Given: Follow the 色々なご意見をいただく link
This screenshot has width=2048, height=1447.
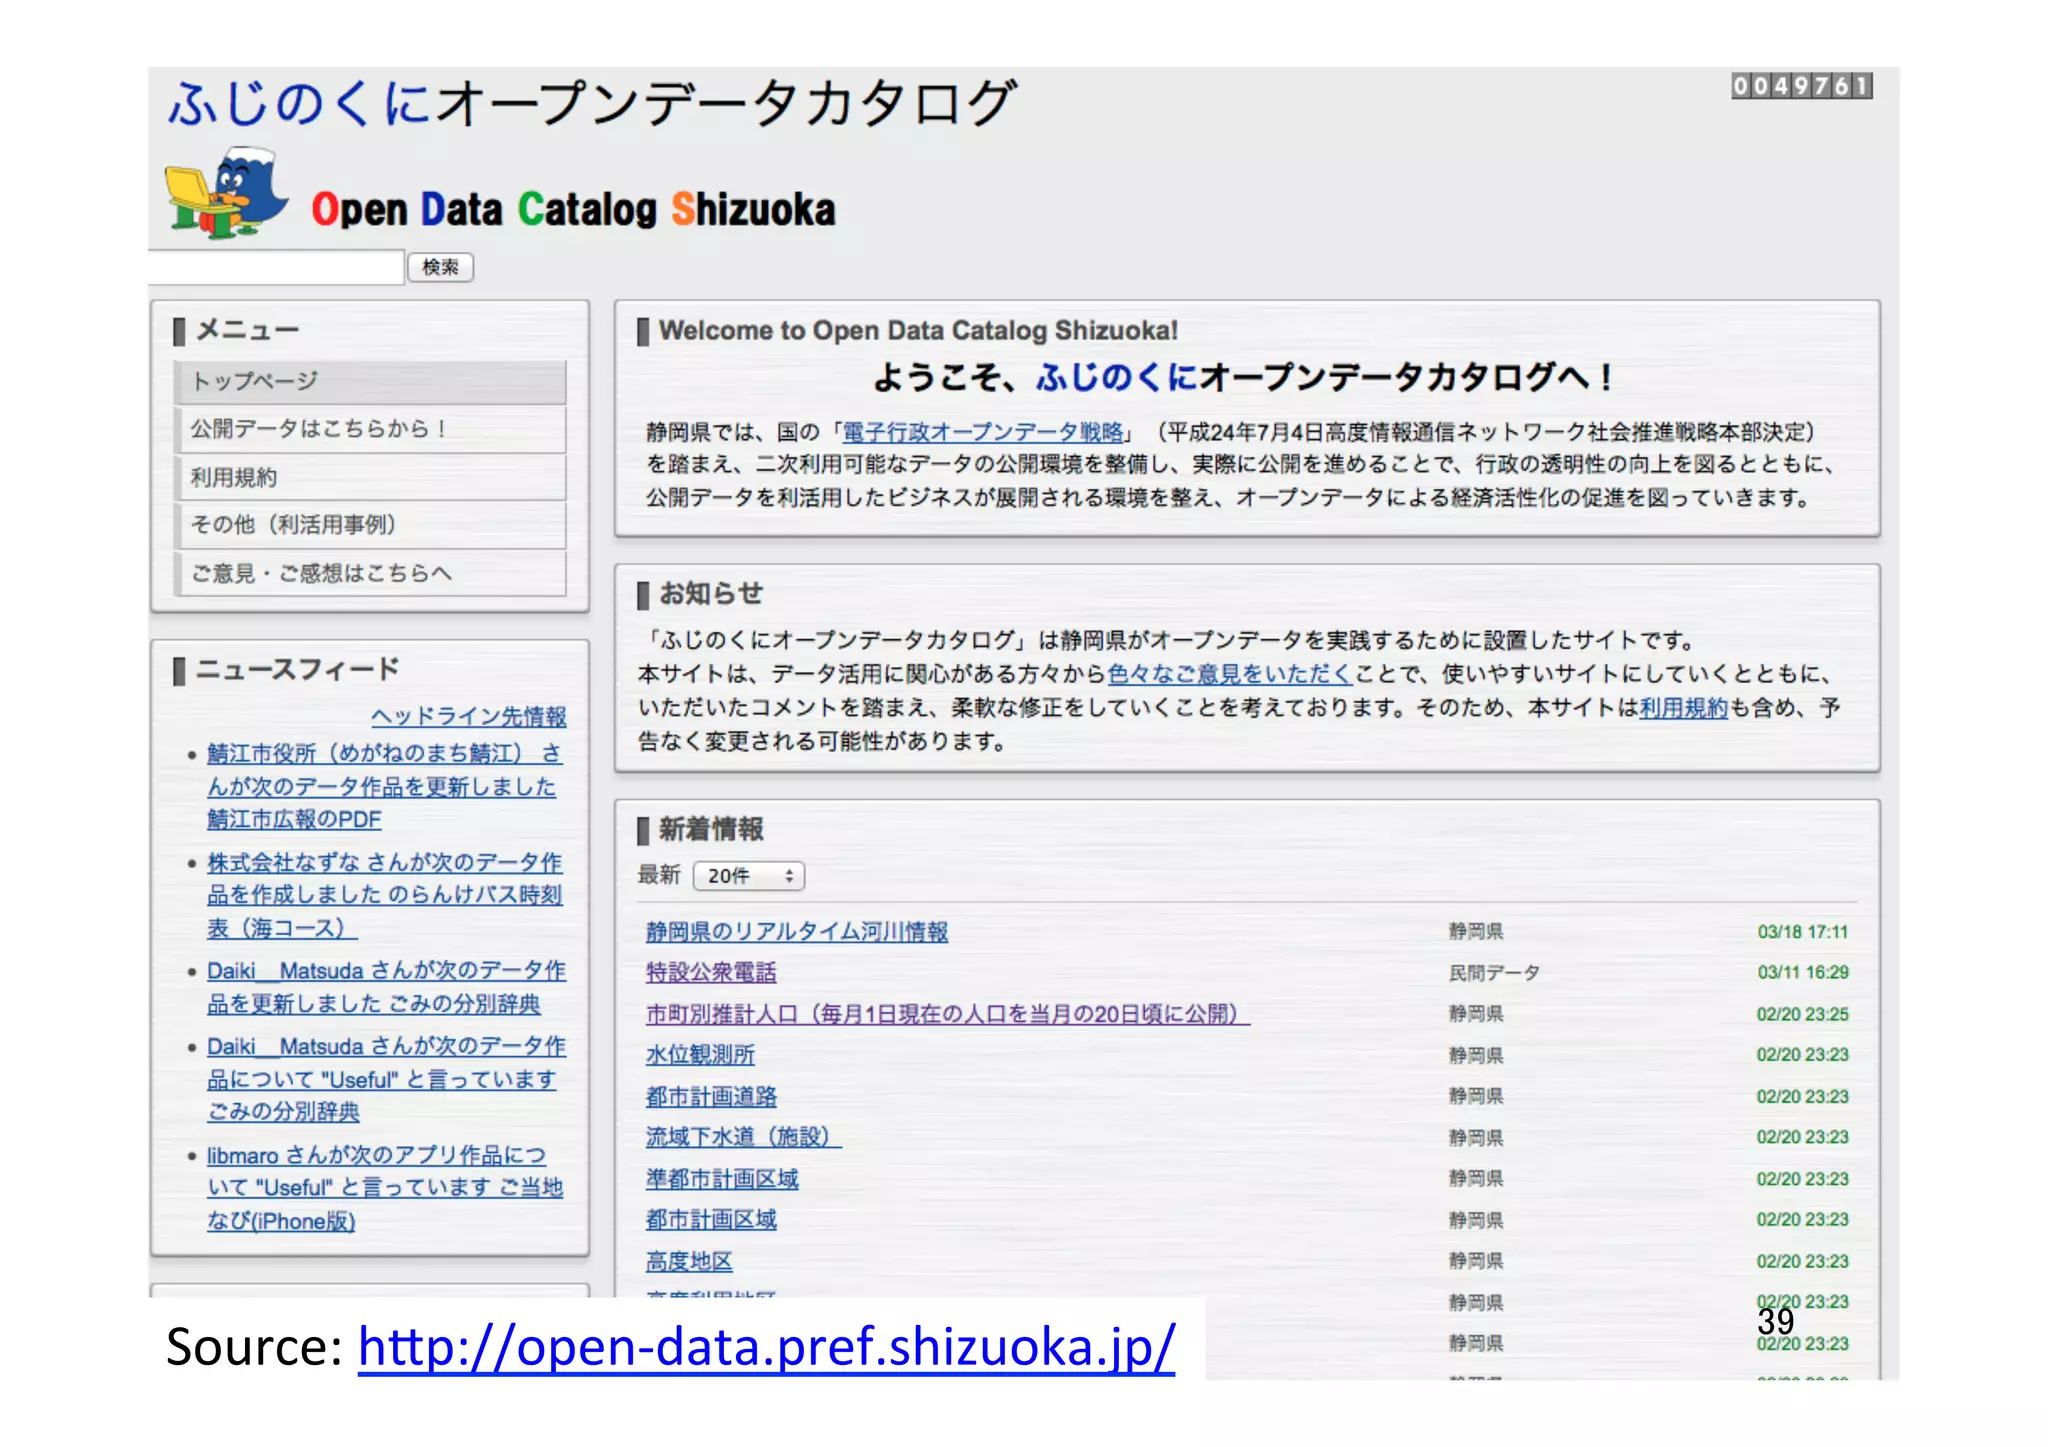Looking at the screenshot, I should tap(1230, 674).
